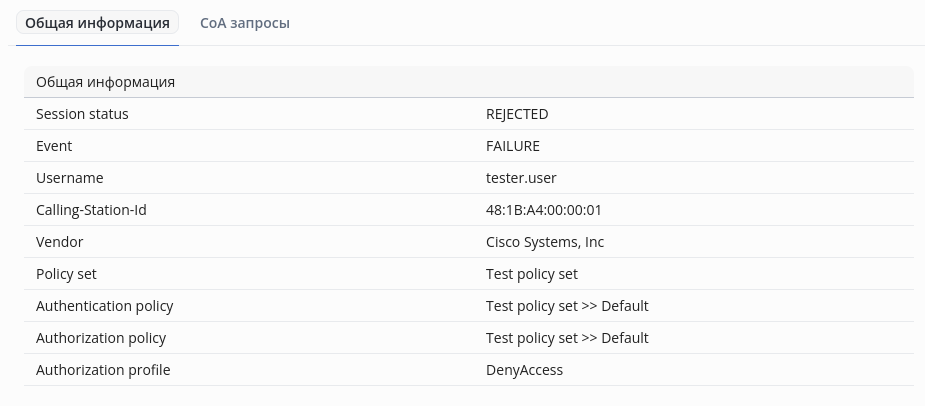
Task: Click the FAILURE event value
Action: point(513,146)
